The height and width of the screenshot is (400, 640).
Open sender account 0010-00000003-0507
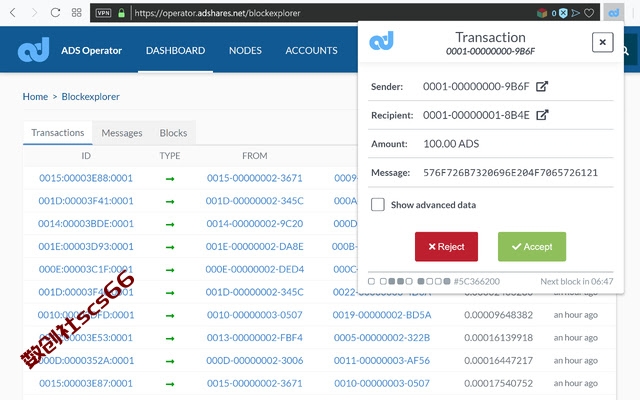[254, 315]
